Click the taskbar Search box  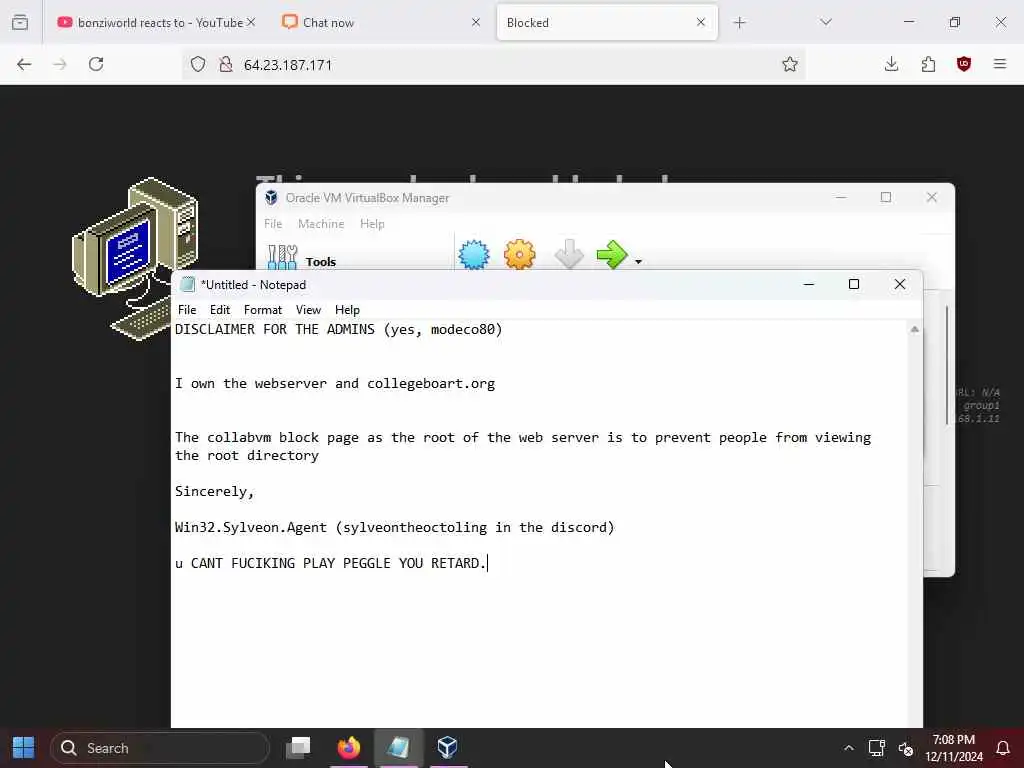point(160,748)
